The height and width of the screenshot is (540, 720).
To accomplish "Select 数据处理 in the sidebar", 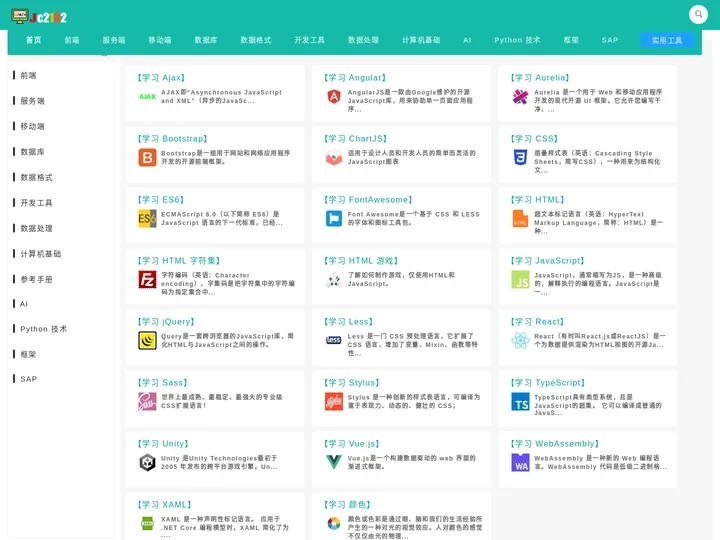I will pos(36,228).
